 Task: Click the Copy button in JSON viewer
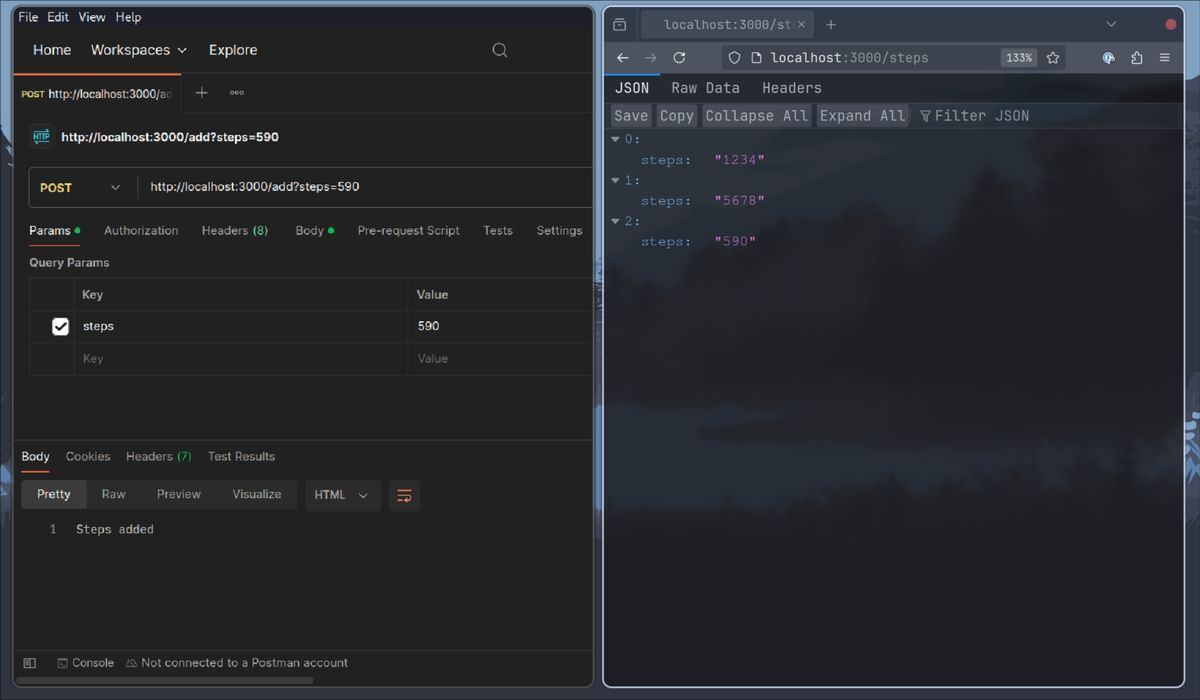(676, 116)
